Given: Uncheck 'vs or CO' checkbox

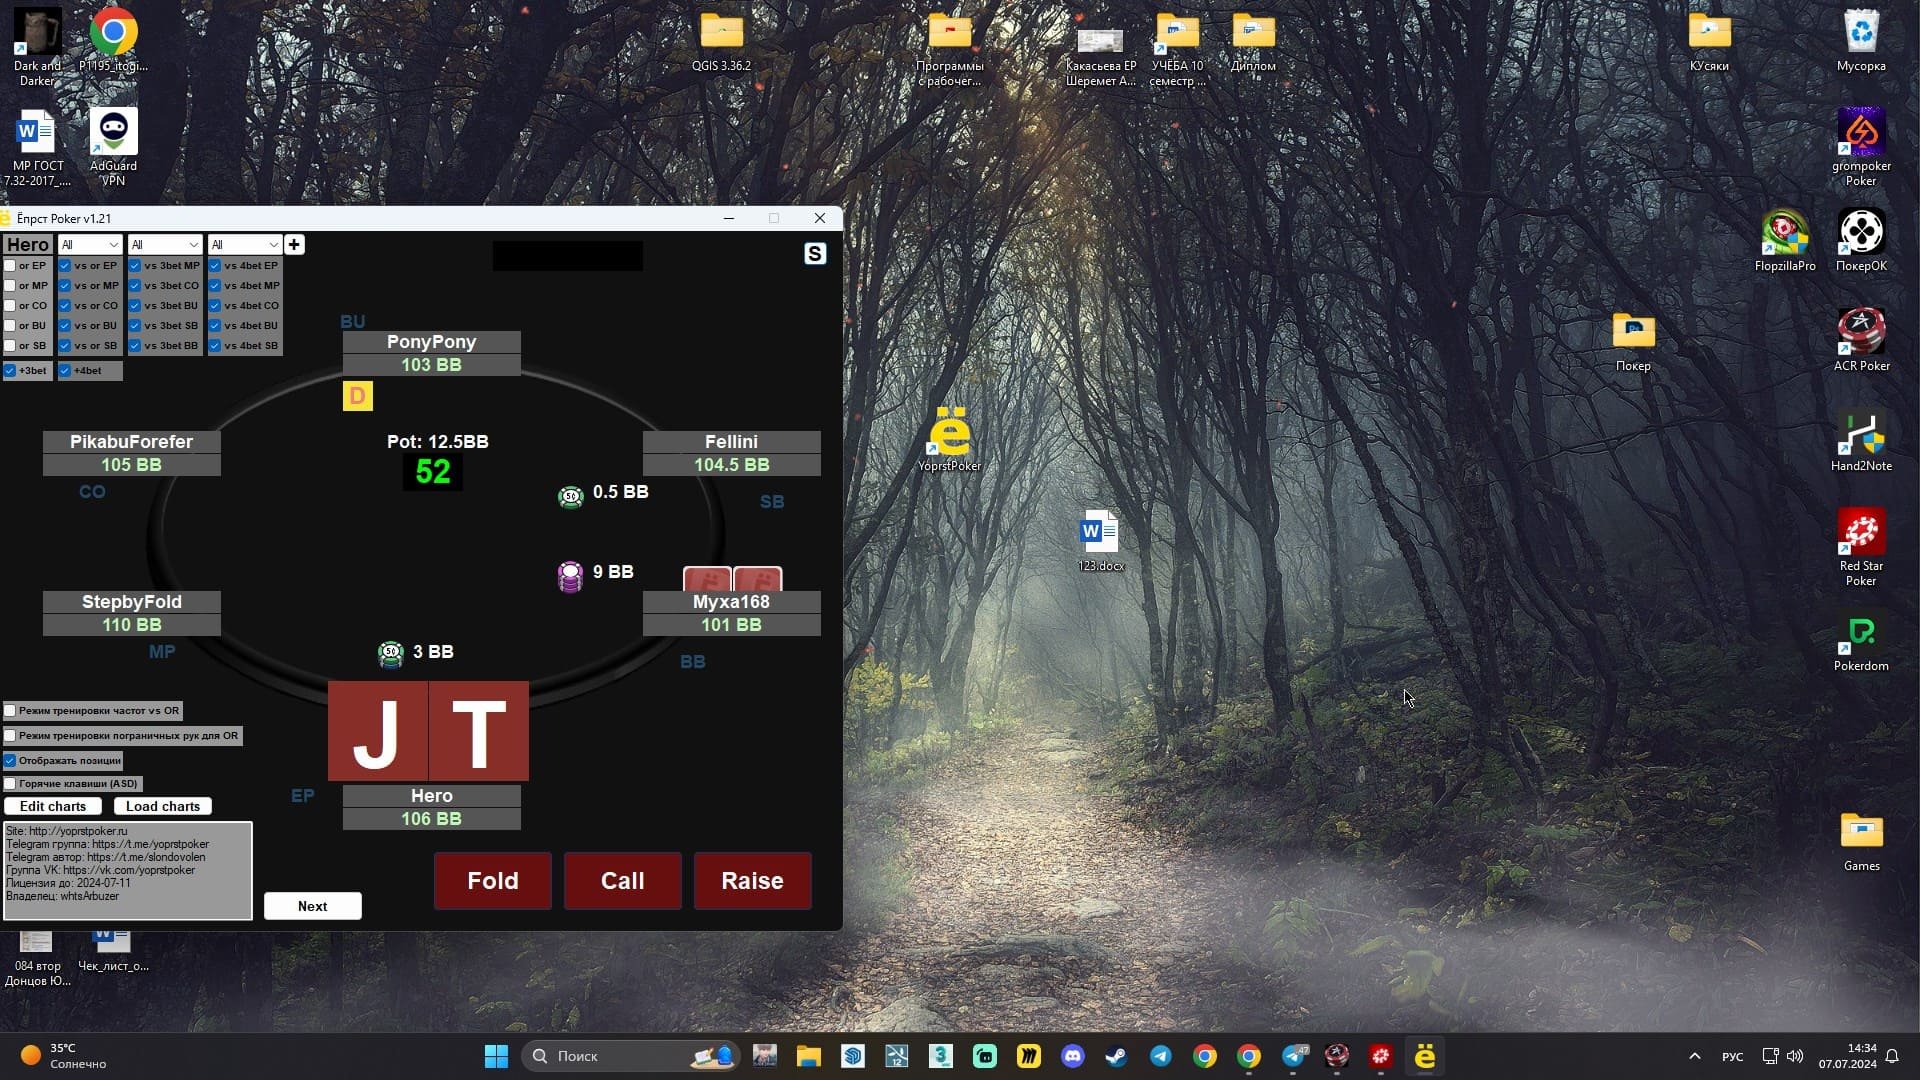Looking at the screenshot, I should (x=64, y=306).
